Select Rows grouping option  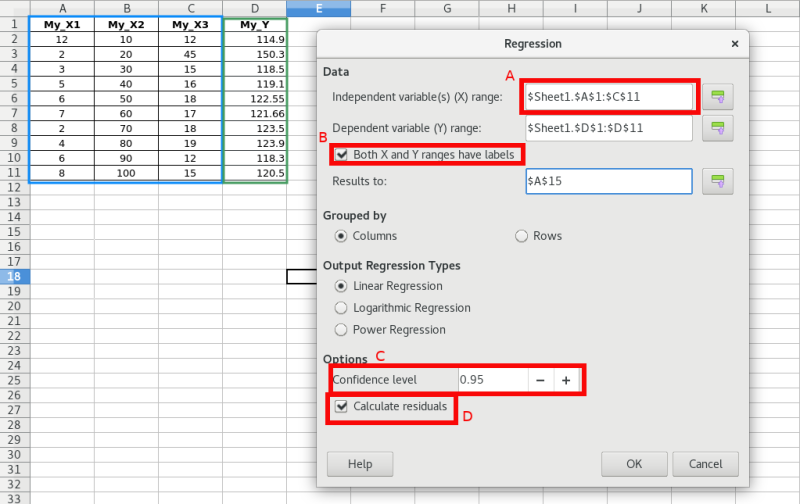click(521, 236)
